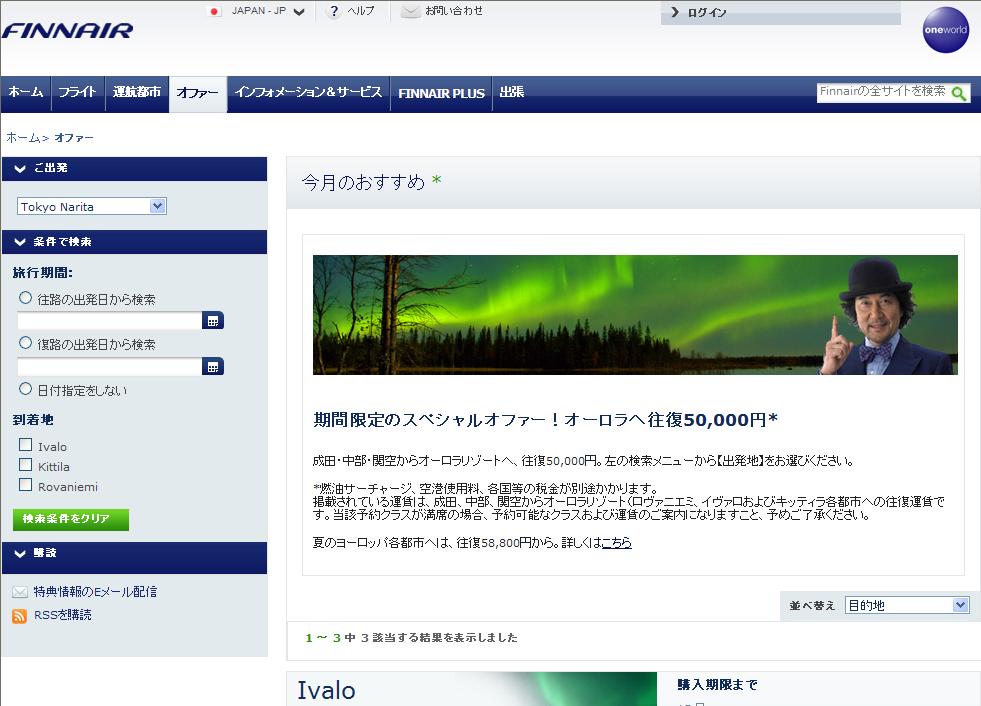The height and width of the screenshot is (706, 981).
Task: Click the green 検索条件をクリア button
Action: 71,519
